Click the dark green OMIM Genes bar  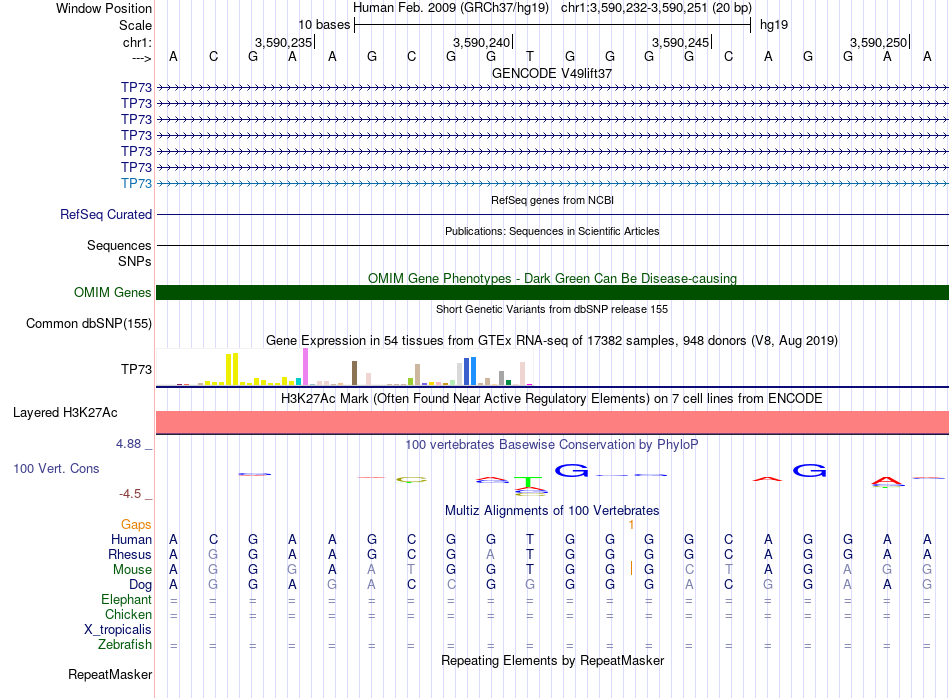tap(552, 293)
